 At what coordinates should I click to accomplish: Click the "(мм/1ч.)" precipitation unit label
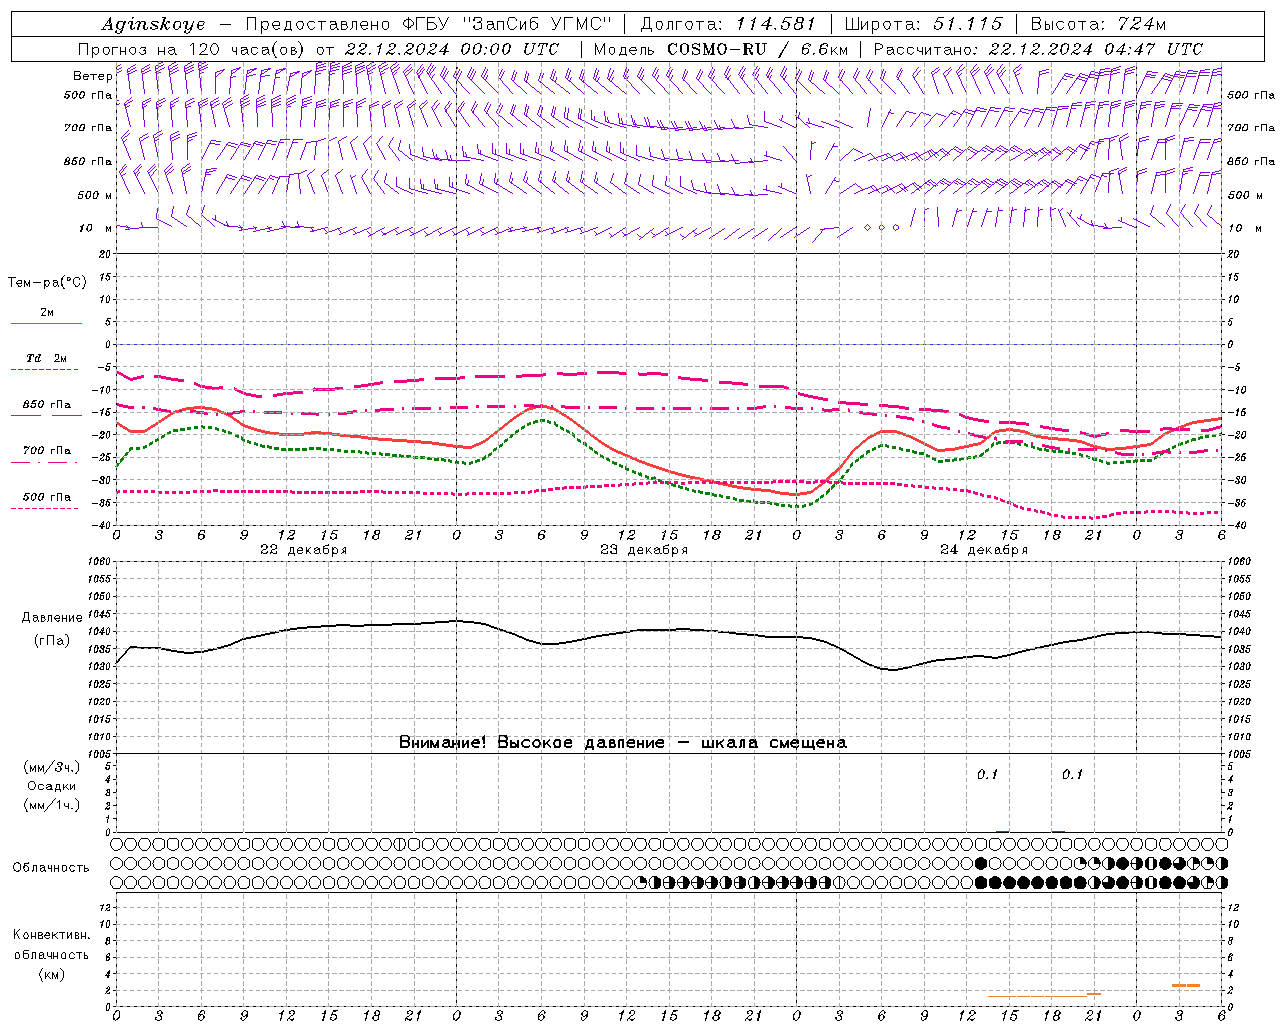click(x=52, y=805)
